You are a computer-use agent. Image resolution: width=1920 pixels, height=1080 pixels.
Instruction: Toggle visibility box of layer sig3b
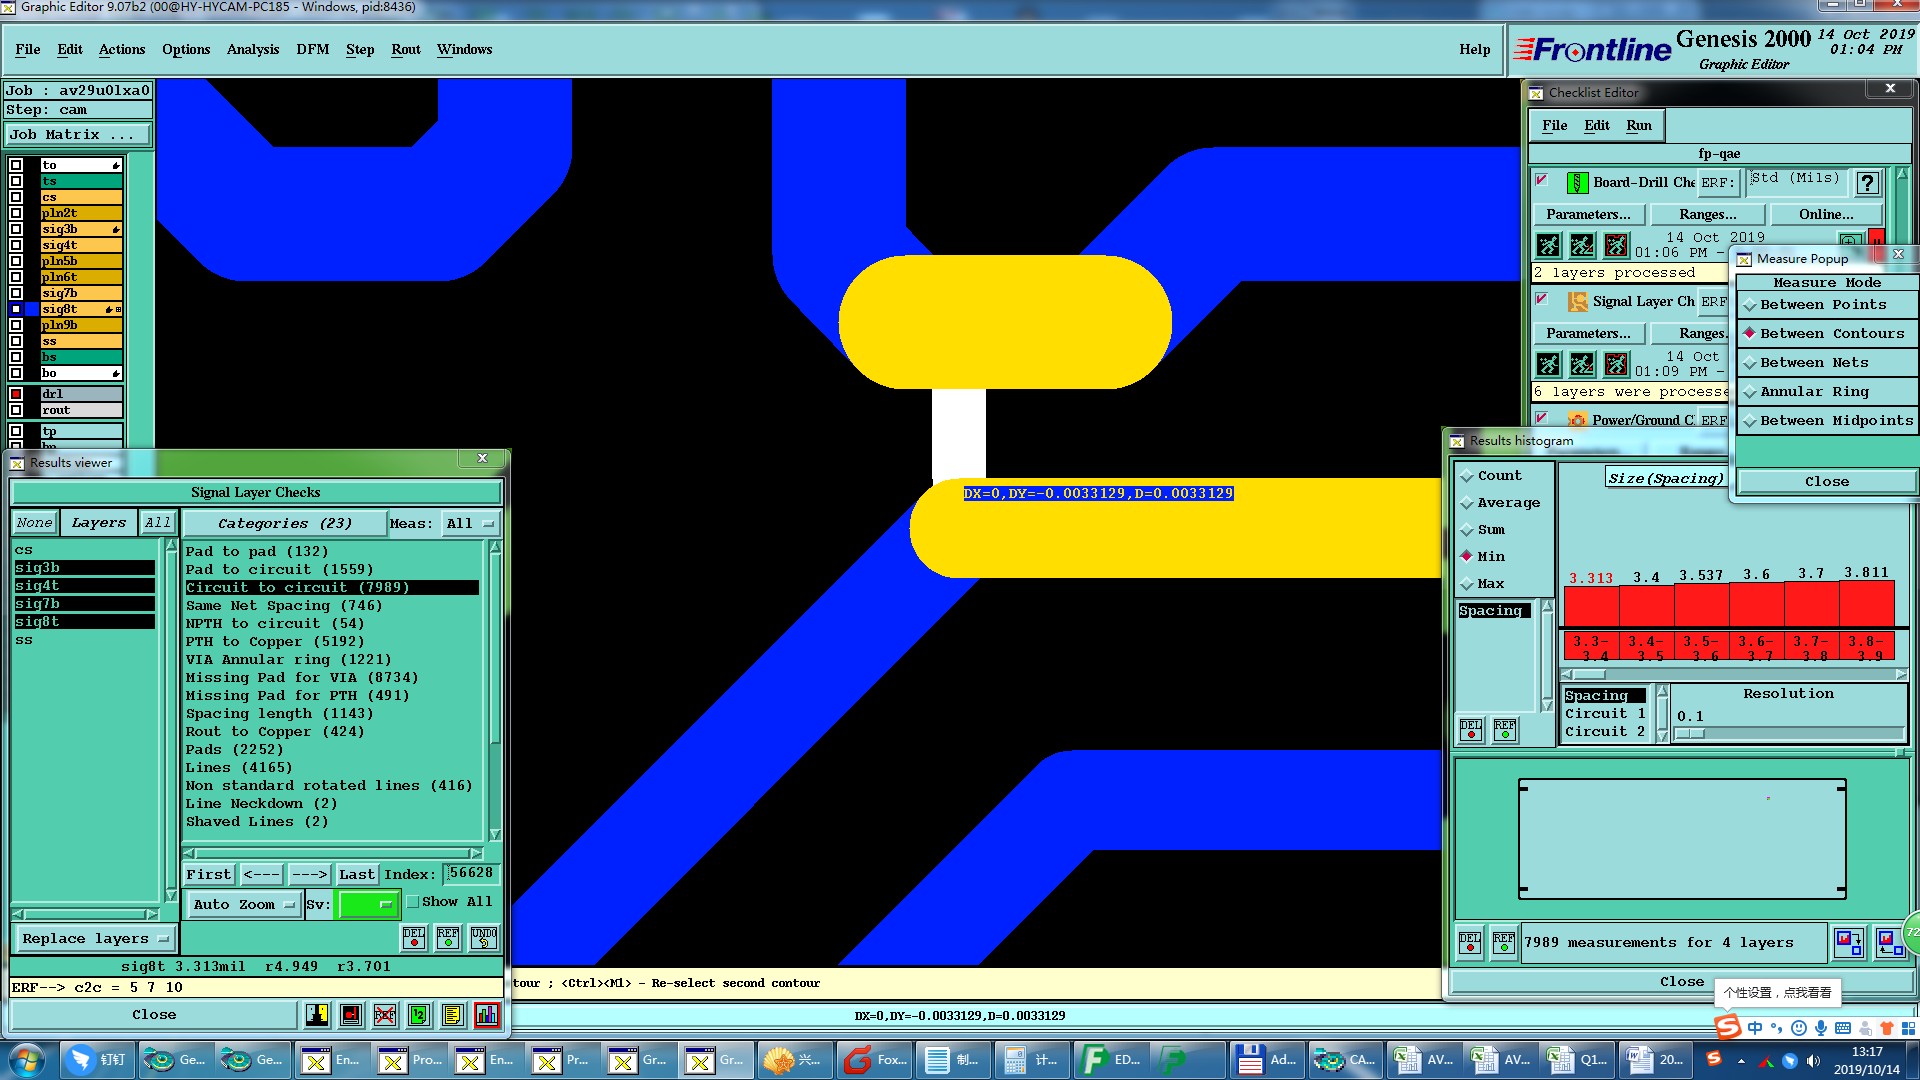(x=16, y=229)
